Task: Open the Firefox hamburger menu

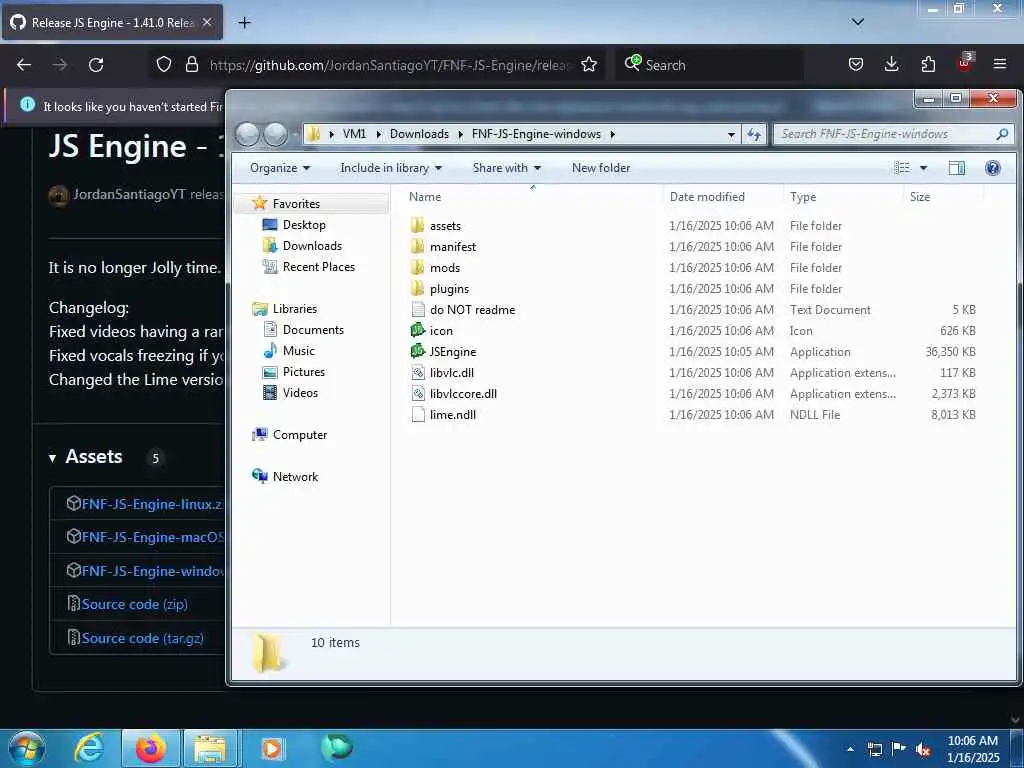Action: pos(999,64)
